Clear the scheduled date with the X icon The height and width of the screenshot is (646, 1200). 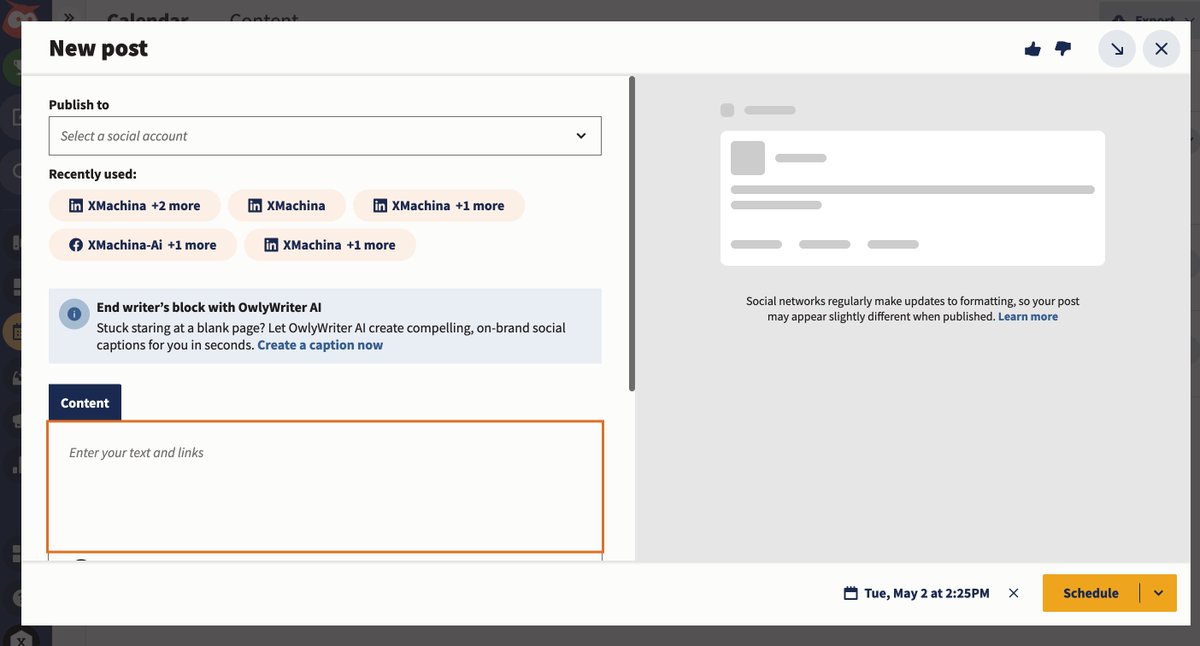coord(1012,592)
